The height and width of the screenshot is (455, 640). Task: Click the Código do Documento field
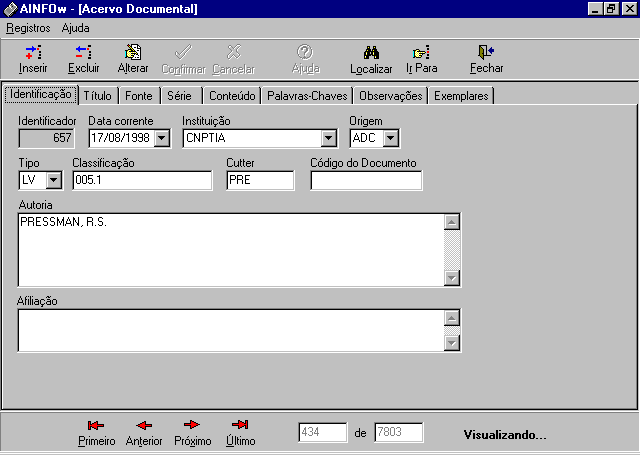[366, 180]
